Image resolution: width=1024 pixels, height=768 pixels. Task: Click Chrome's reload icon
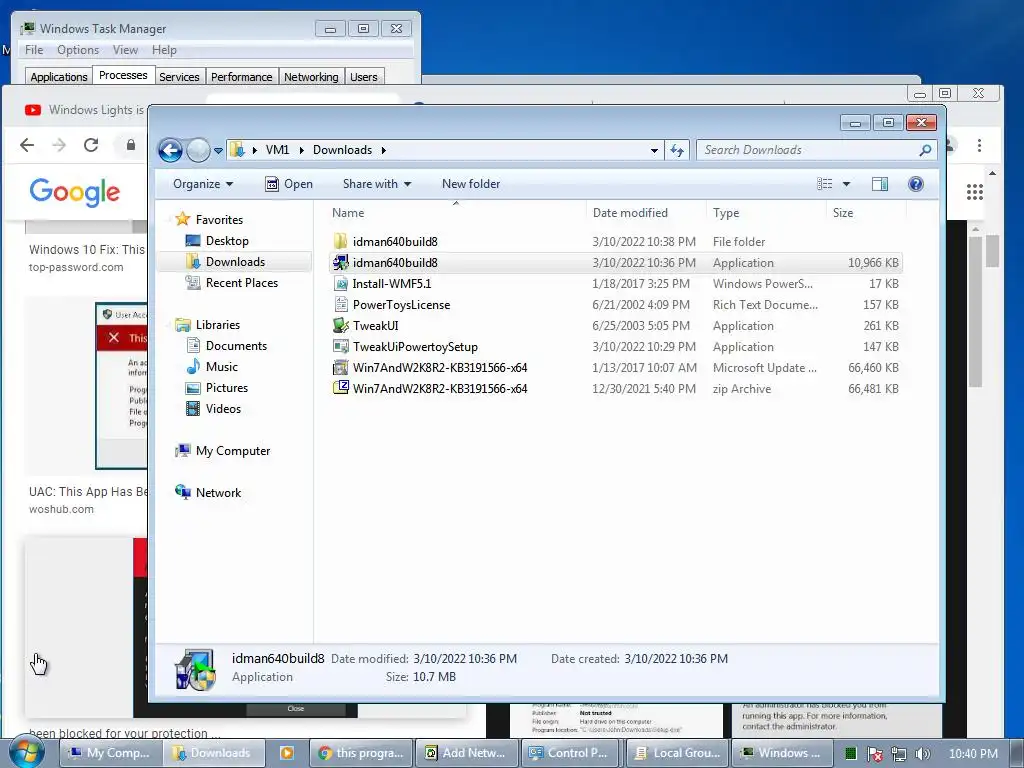tap(91, 145)
